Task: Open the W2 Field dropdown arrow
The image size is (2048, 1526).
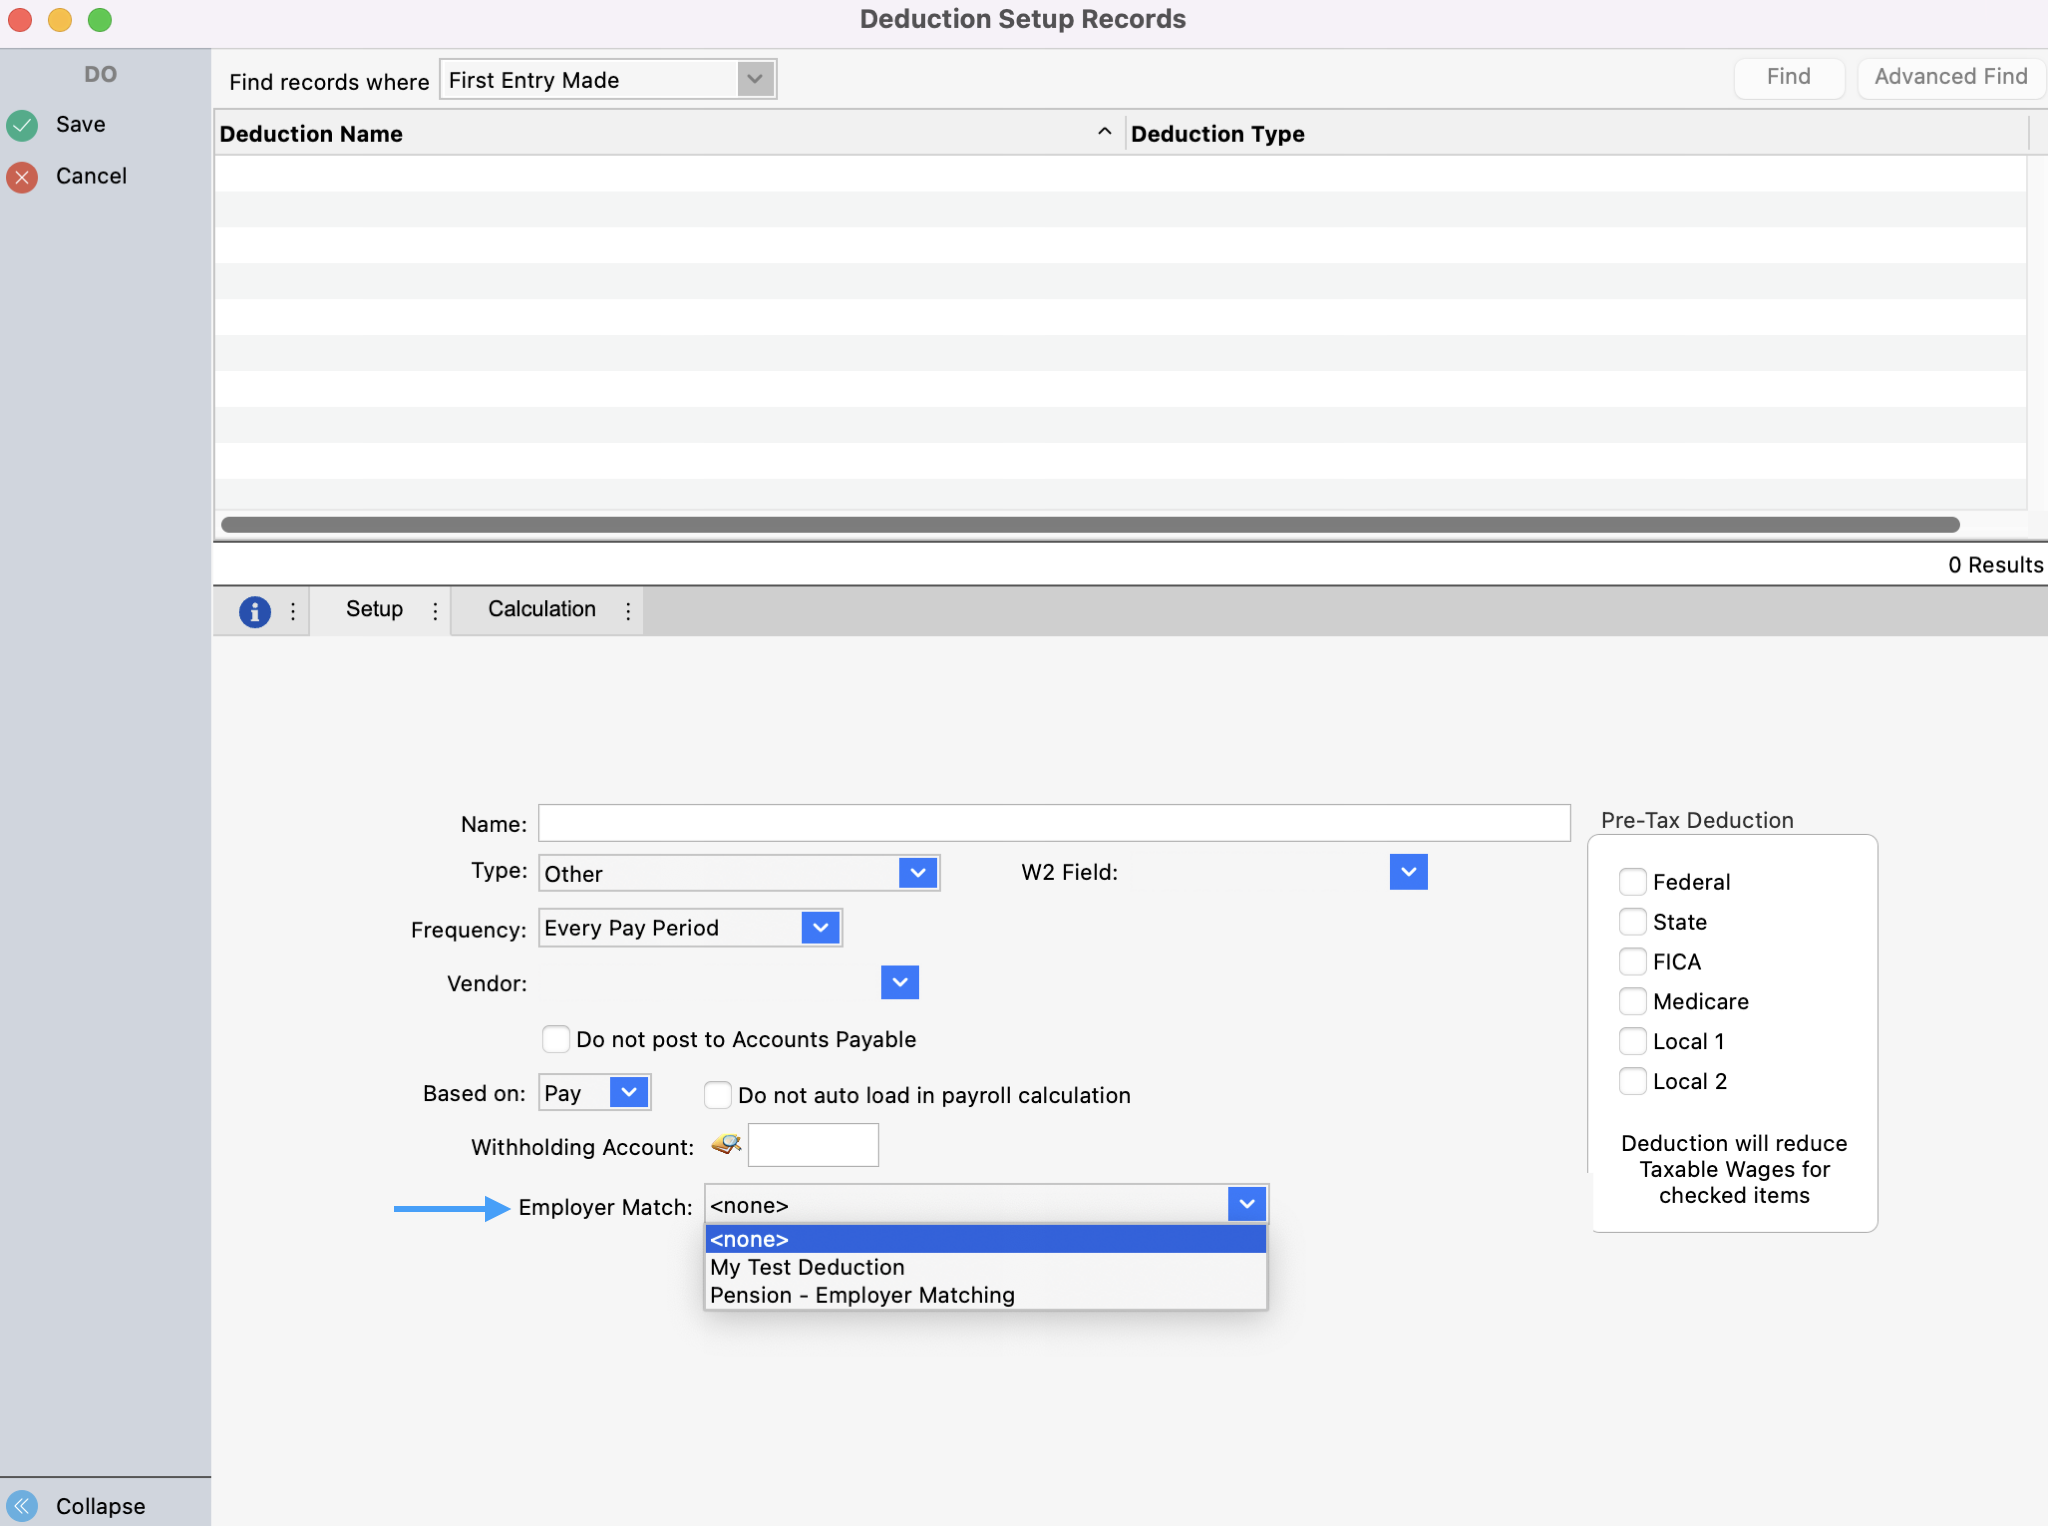Action: [x=1408, y=872]
